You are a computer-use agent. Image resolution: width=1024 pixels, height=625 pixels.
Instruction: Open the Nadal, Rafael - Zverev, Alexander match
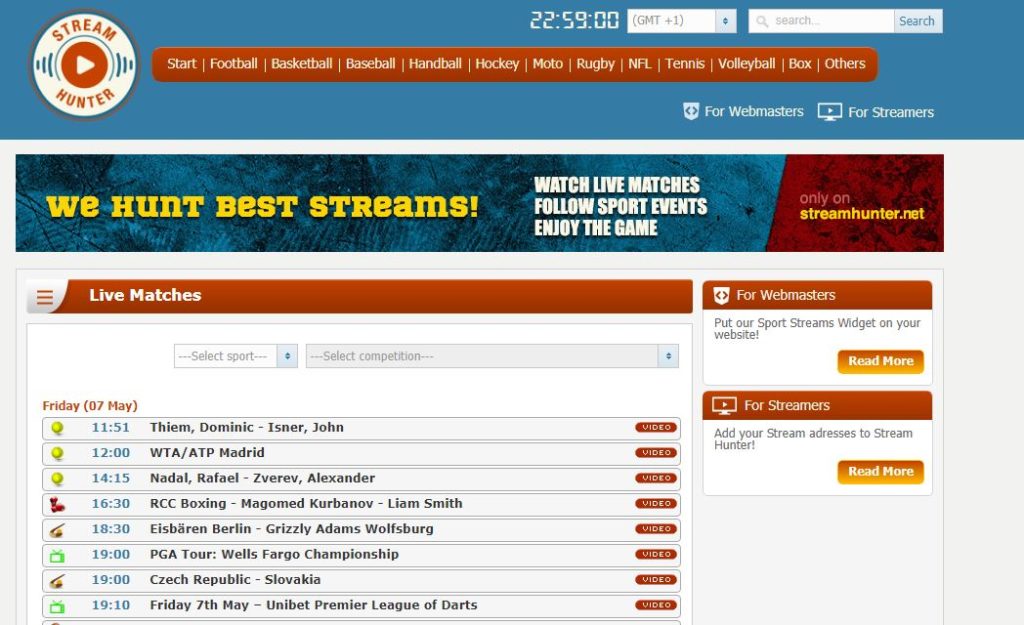[263, 478]
